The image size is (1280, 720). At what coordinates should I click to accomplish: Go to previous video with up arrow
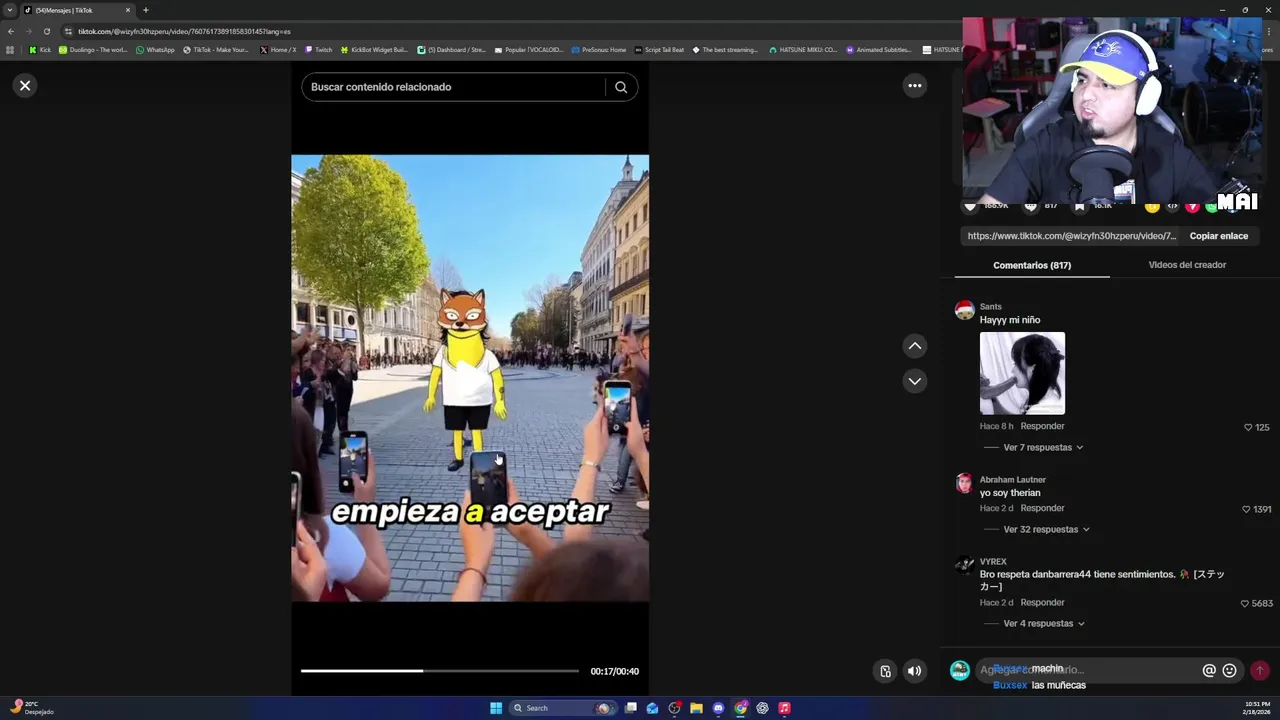point(914,346)
